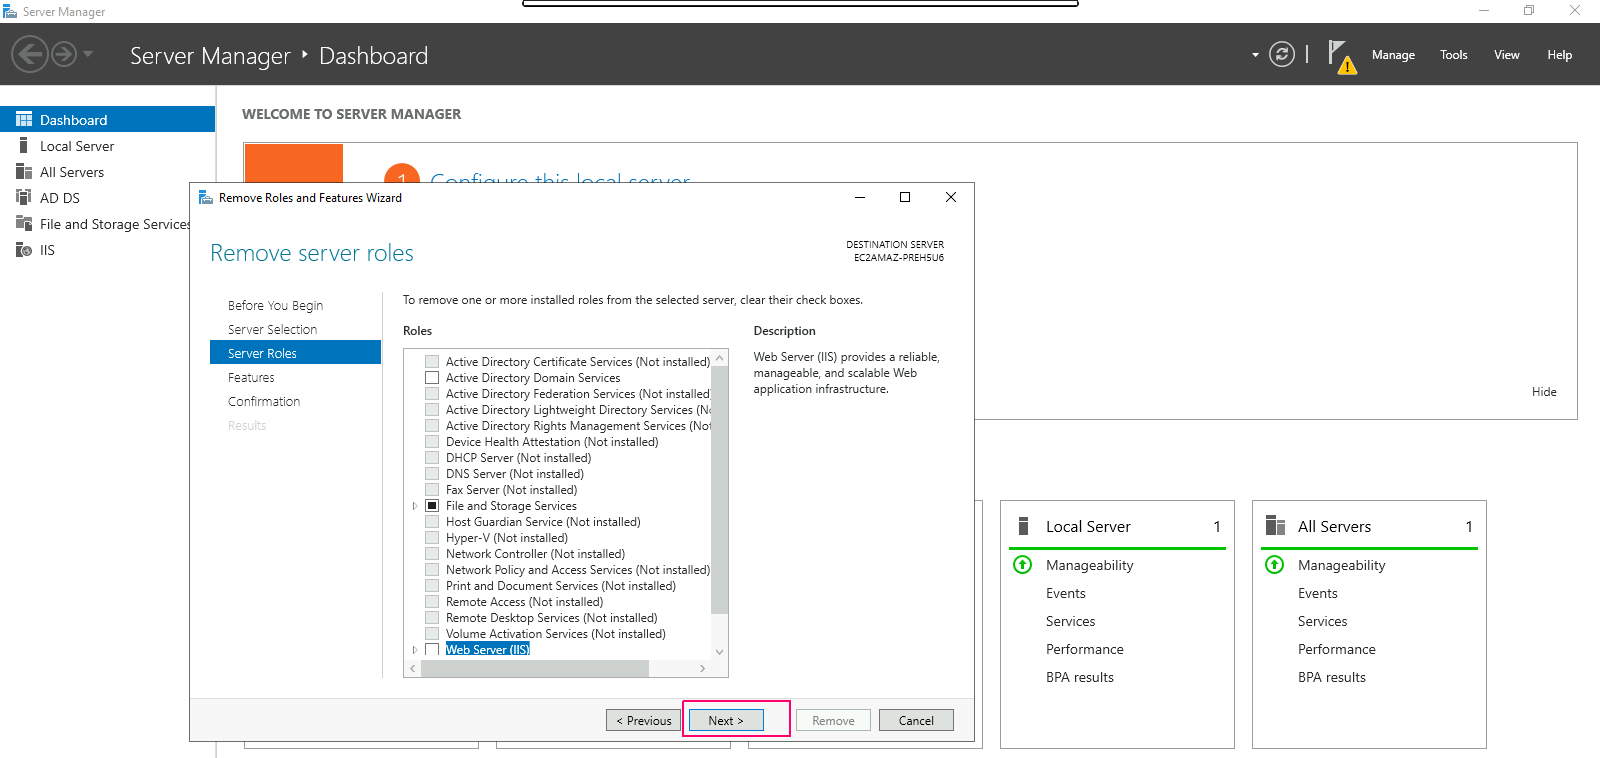Open the dropdown arrow left of refresh
Screen dimensions: 1600x758
tap(1255, 55)
